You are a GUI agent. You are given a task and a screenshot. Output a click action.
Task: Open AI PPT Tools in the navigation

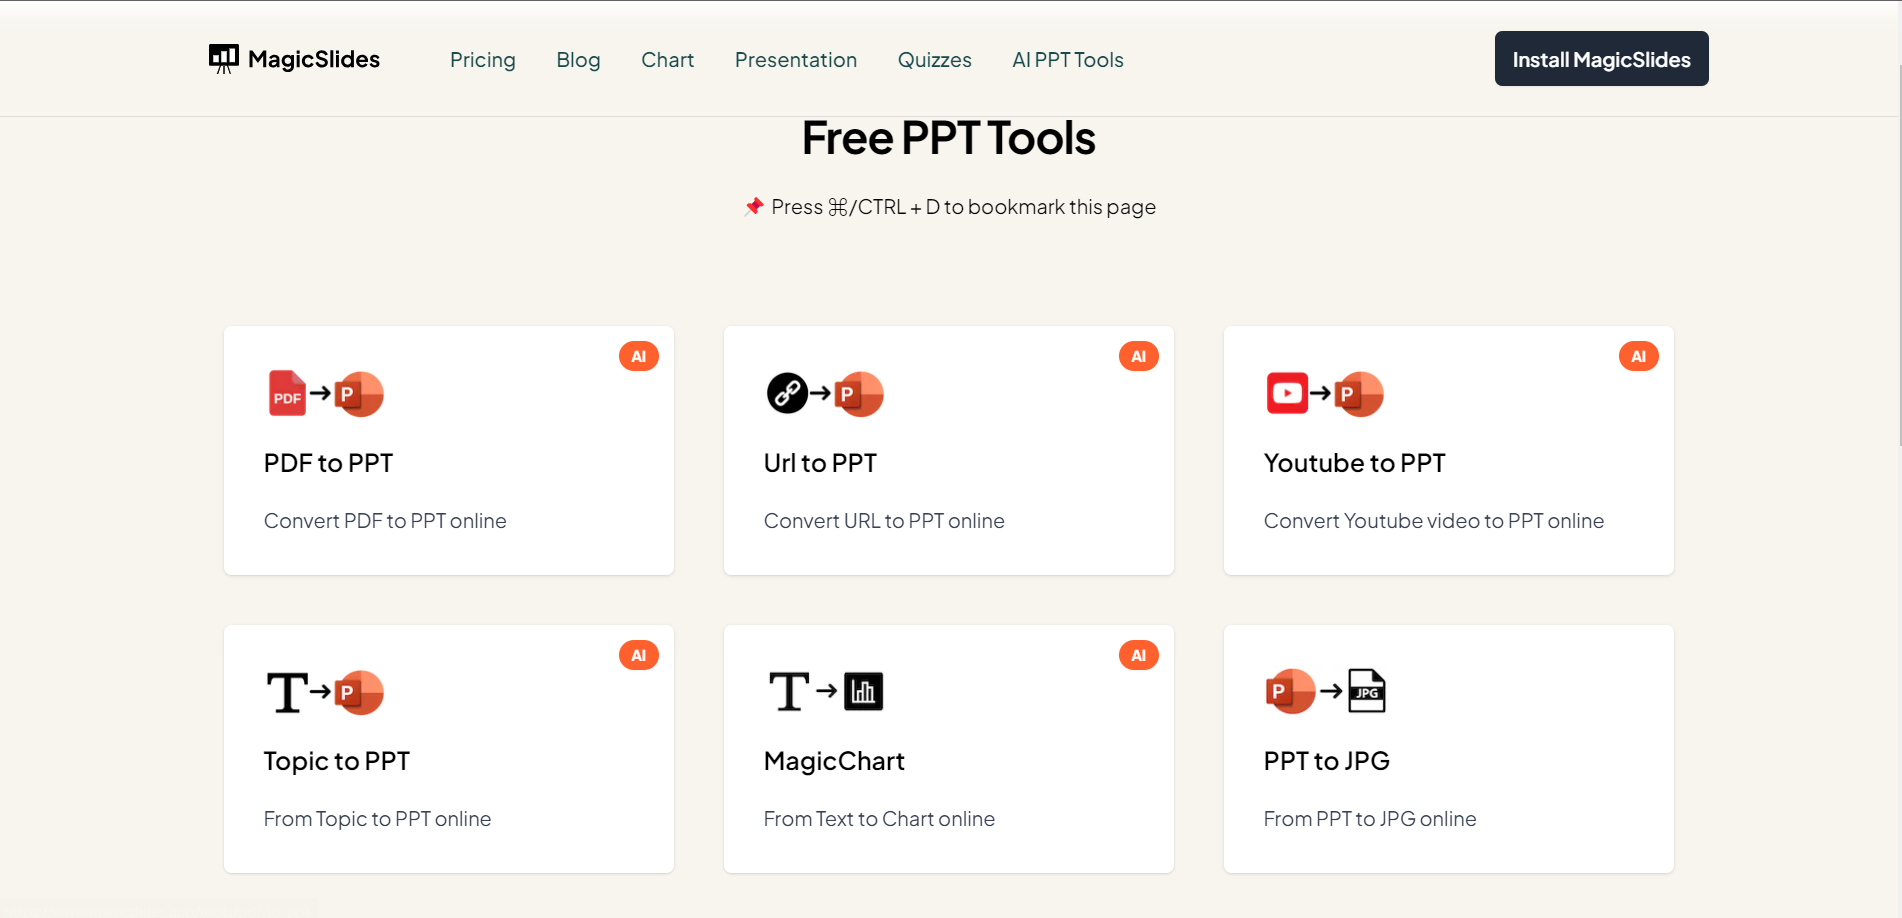(1068, 60)
